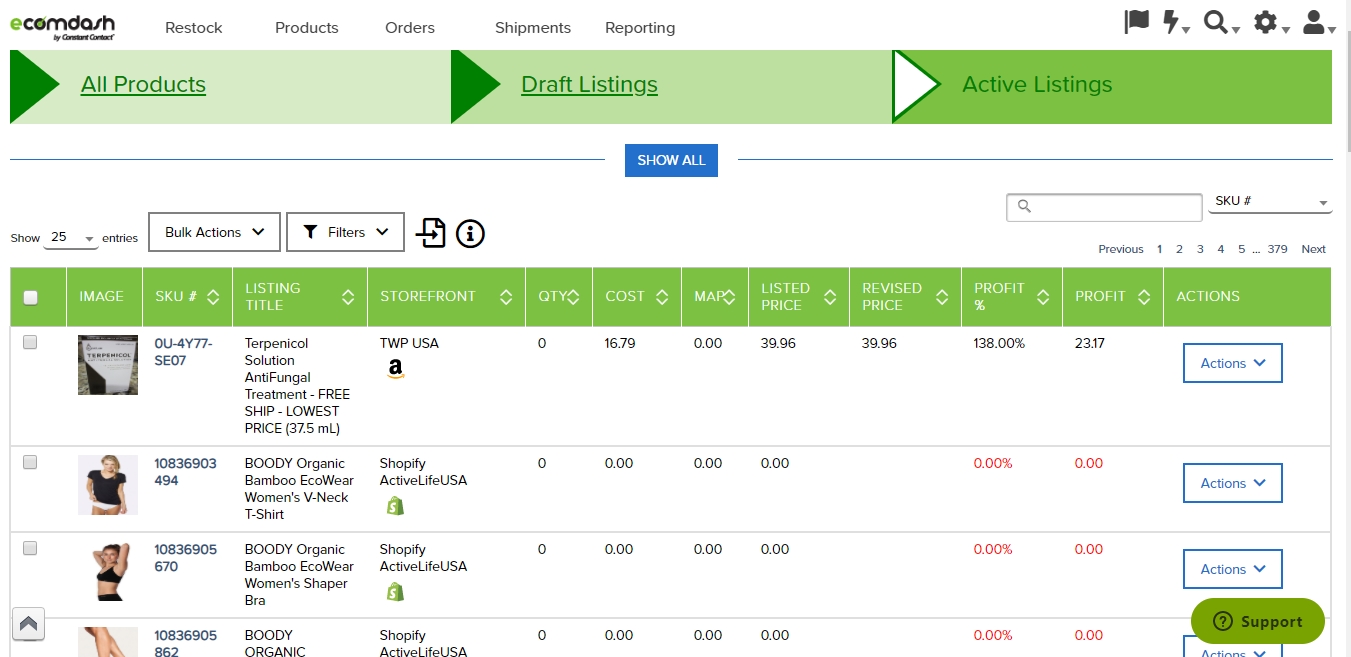Select checkbox for SKU 10836903494 row
Screen dimensions: 1351x657
click(x=30, y=463)
